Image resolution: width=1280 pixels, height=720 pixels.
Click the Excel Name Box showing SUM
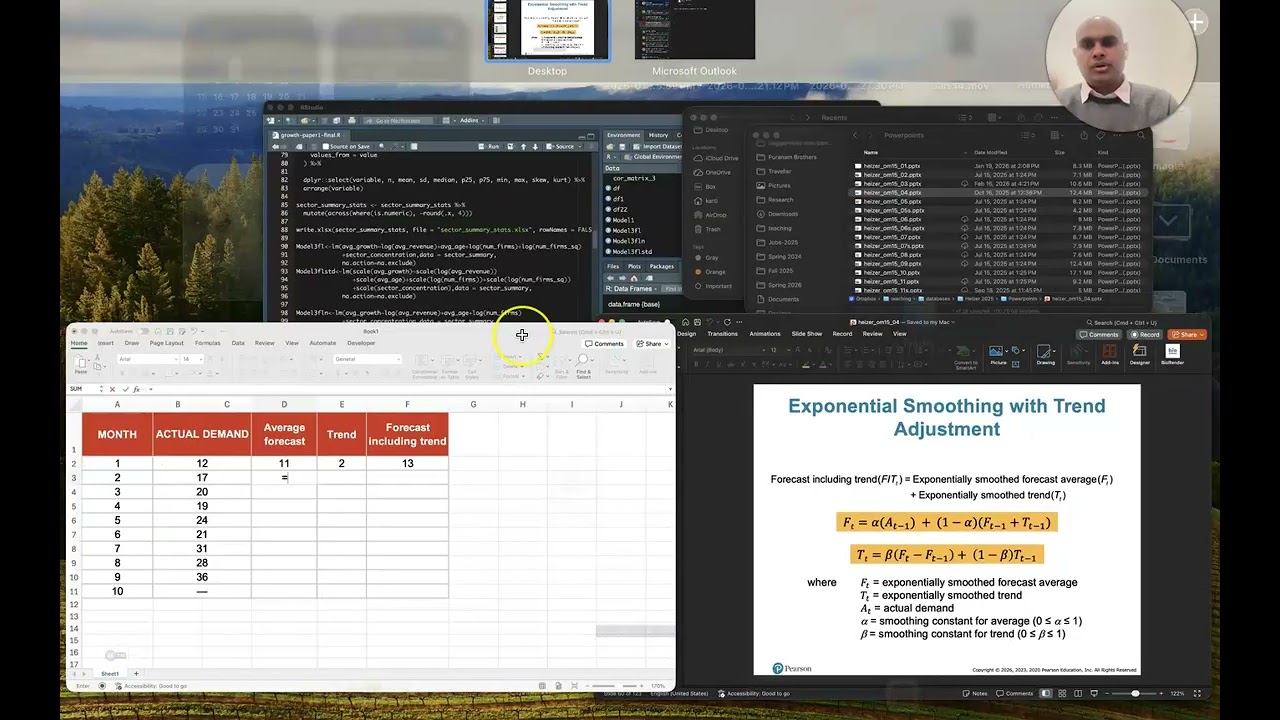tap(84, 389)
